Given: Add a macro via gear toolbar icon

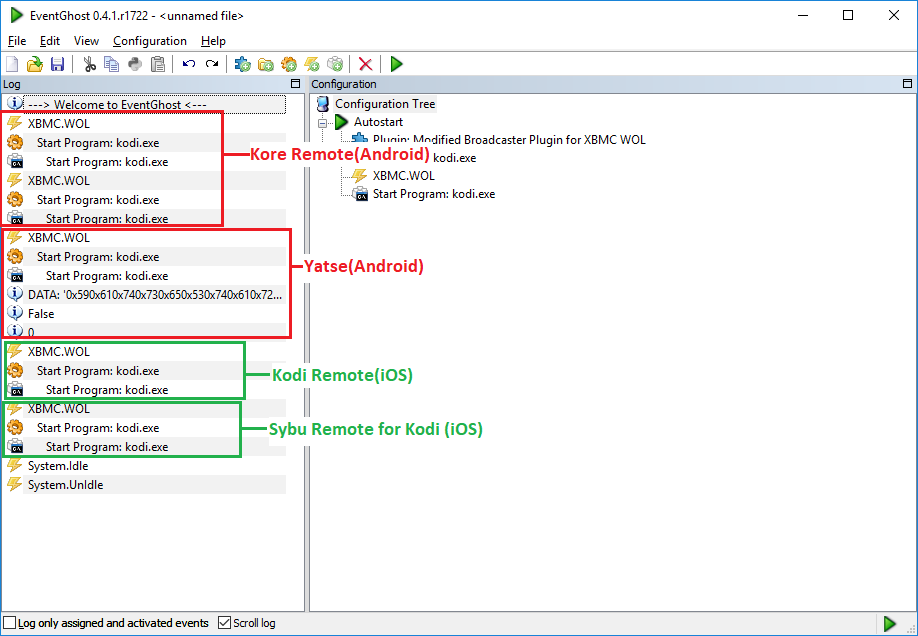Looking at the screenshot, I should [289, 64].
